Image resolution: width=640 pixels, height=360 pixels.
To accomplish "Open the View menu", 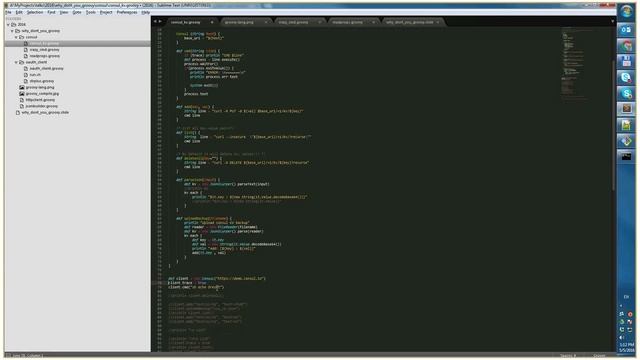I will pos(64,12).
